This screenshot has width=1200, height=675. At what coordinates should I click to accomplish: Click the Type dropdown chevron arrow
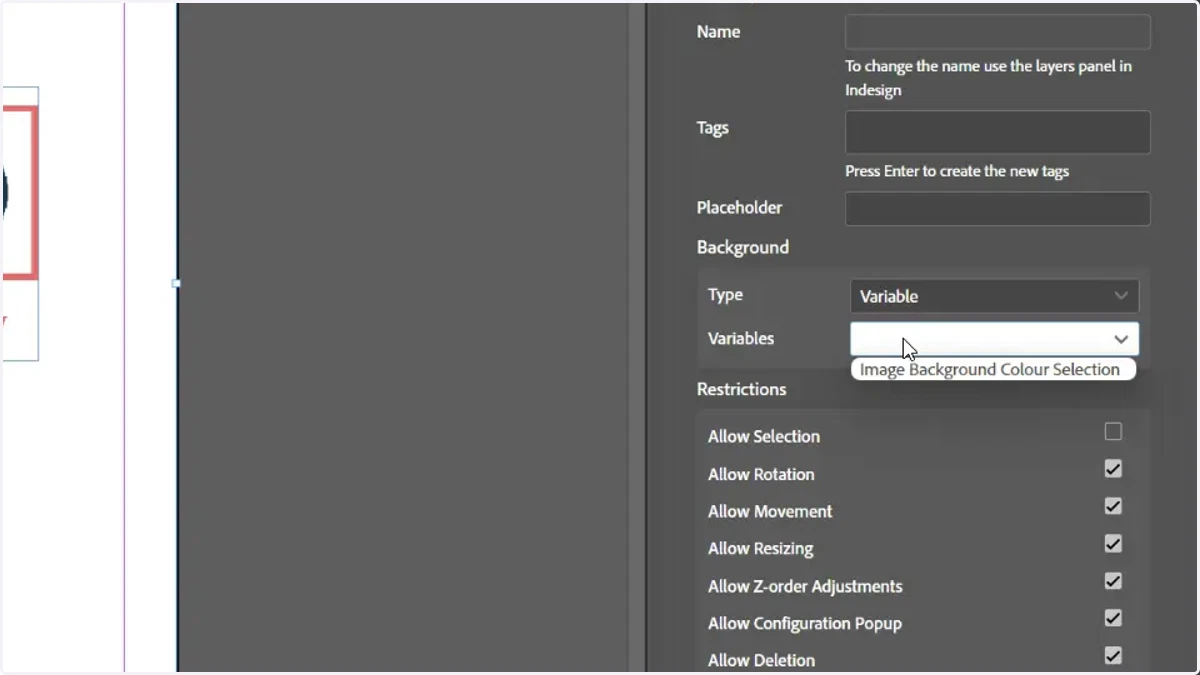pos(1121,296)
